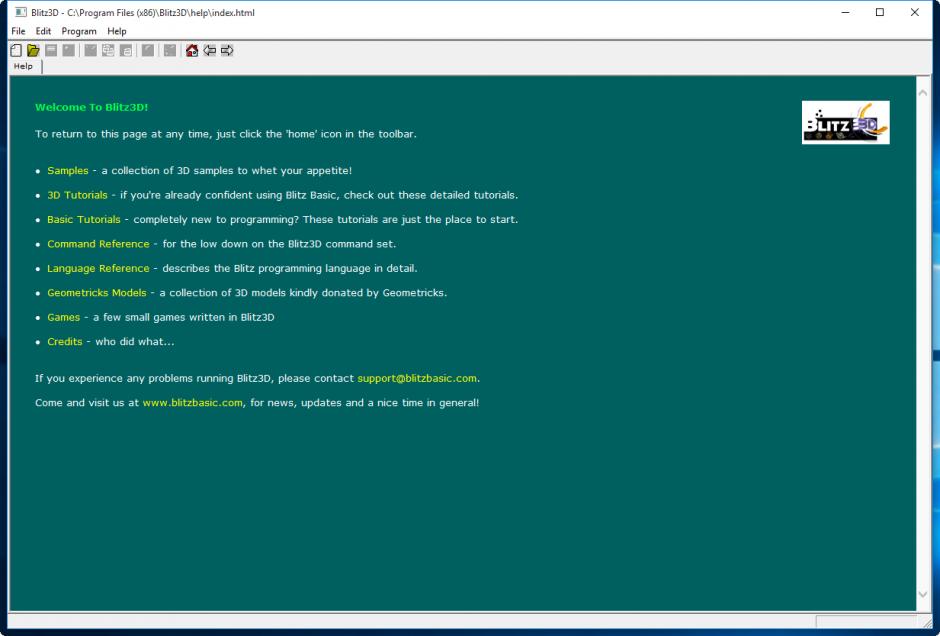Click the greyed Run program toolbar icon
The image size is (940, 636).
point(170,50)
